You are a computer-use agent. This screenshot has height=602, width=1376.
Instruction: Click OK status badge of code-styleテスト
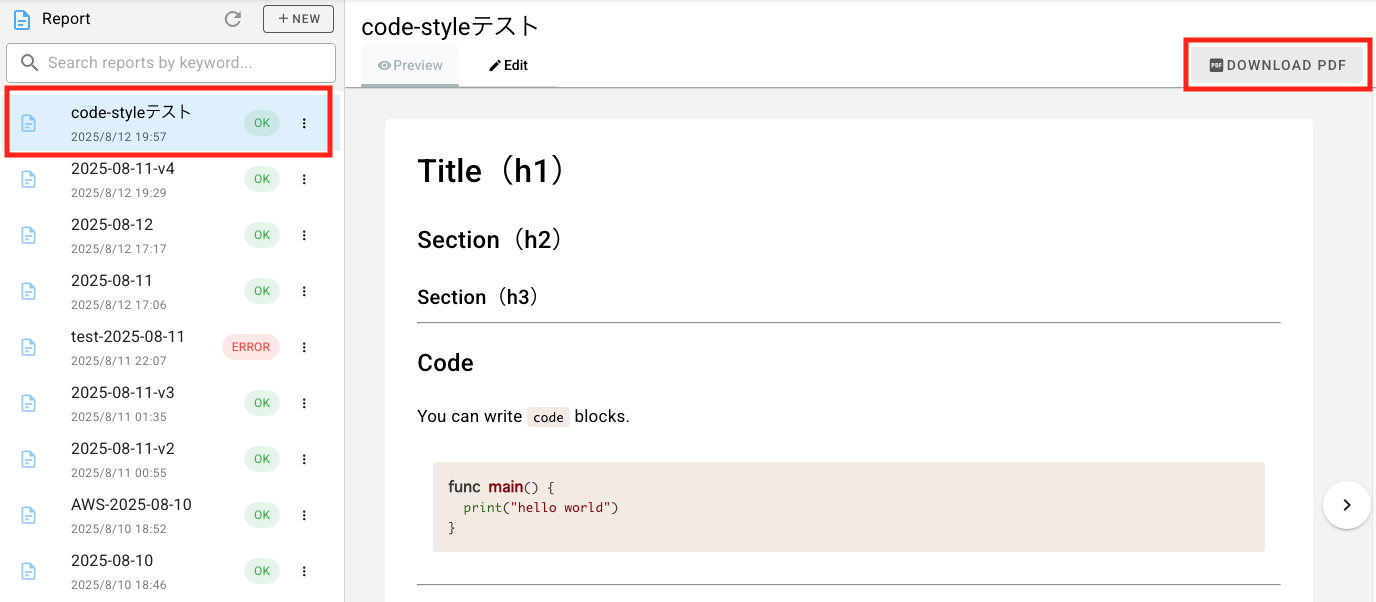point(262,123)
